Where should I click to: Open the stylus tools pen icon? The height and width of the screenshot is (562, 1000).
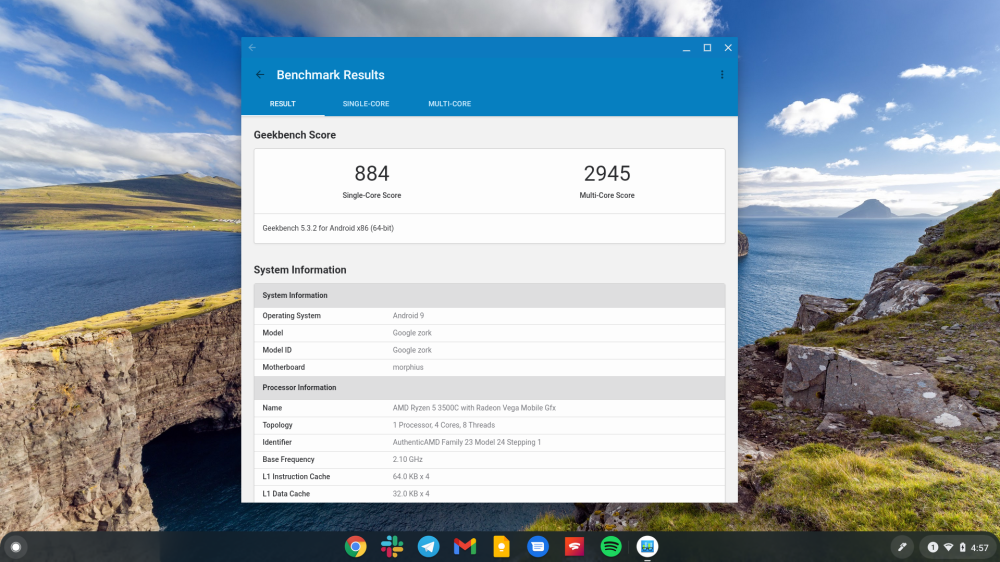pos(901,547)
